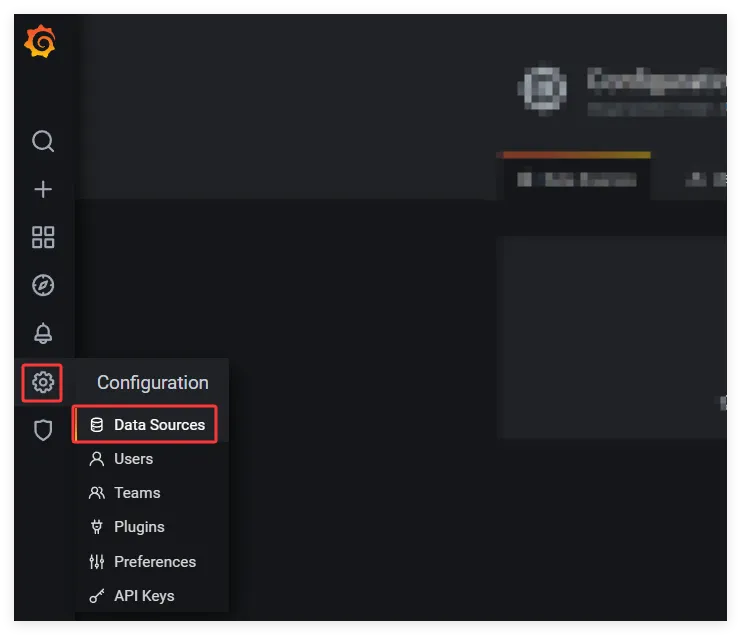Open the Search magnifier in sidebar
Screen dimensions: 741x635
click(43, 141)
